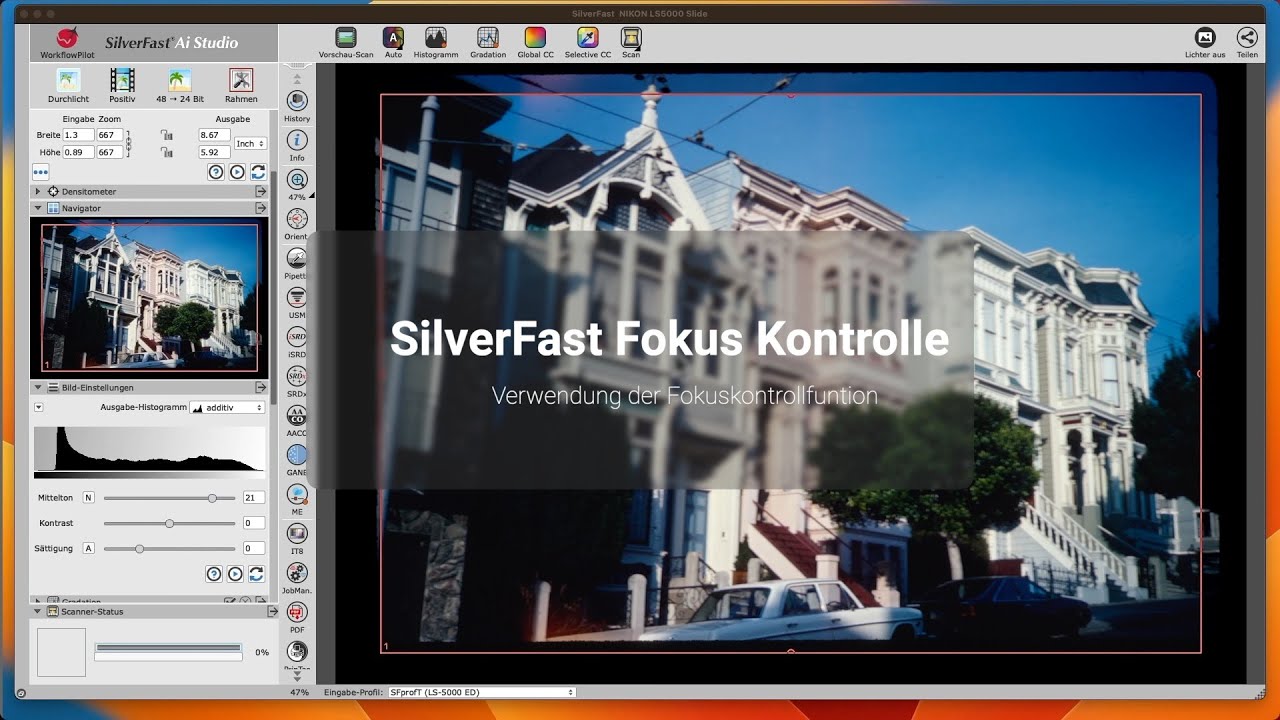The height and width of the screenshot is (720, 1280).
Task: Open the Gradation tool
Action: tap(488, 43)
